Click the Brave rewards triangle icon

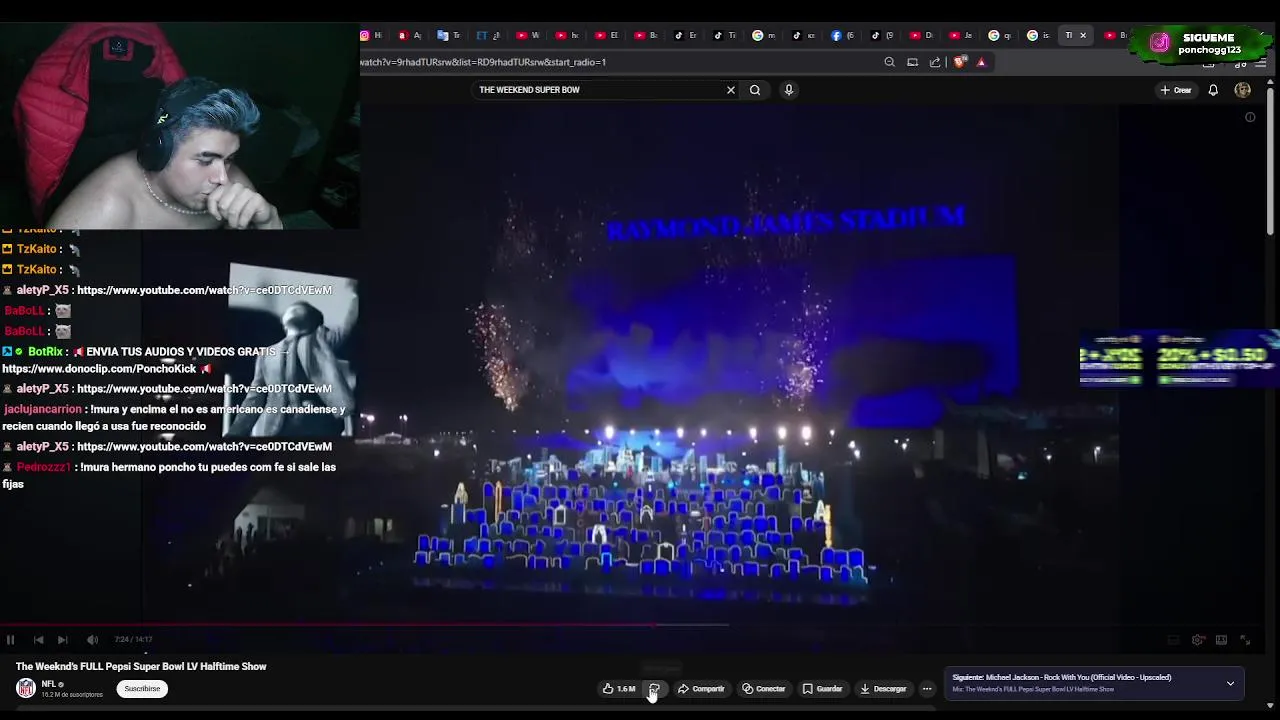click(x=981, y=62)
